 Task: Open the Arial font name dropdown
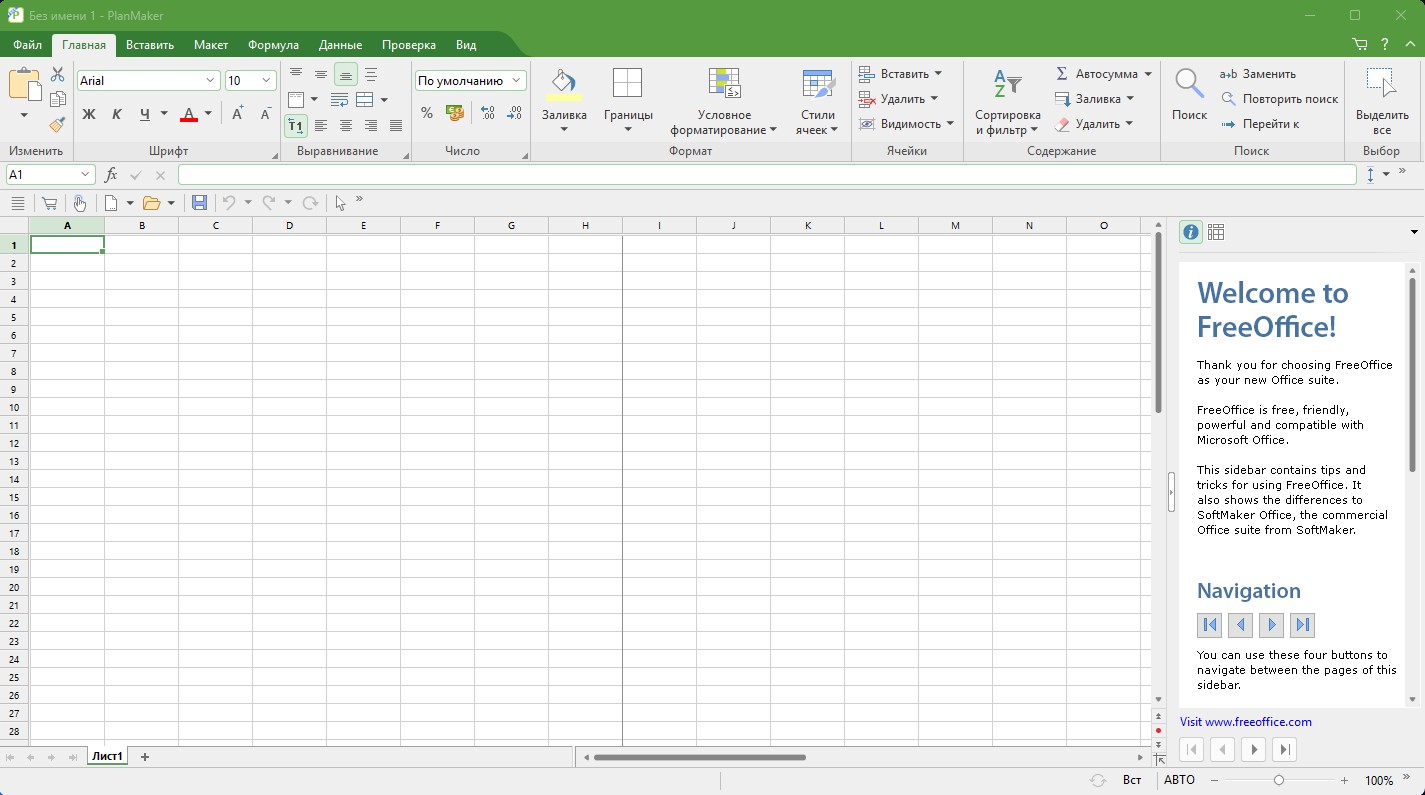tap(148, 80)
